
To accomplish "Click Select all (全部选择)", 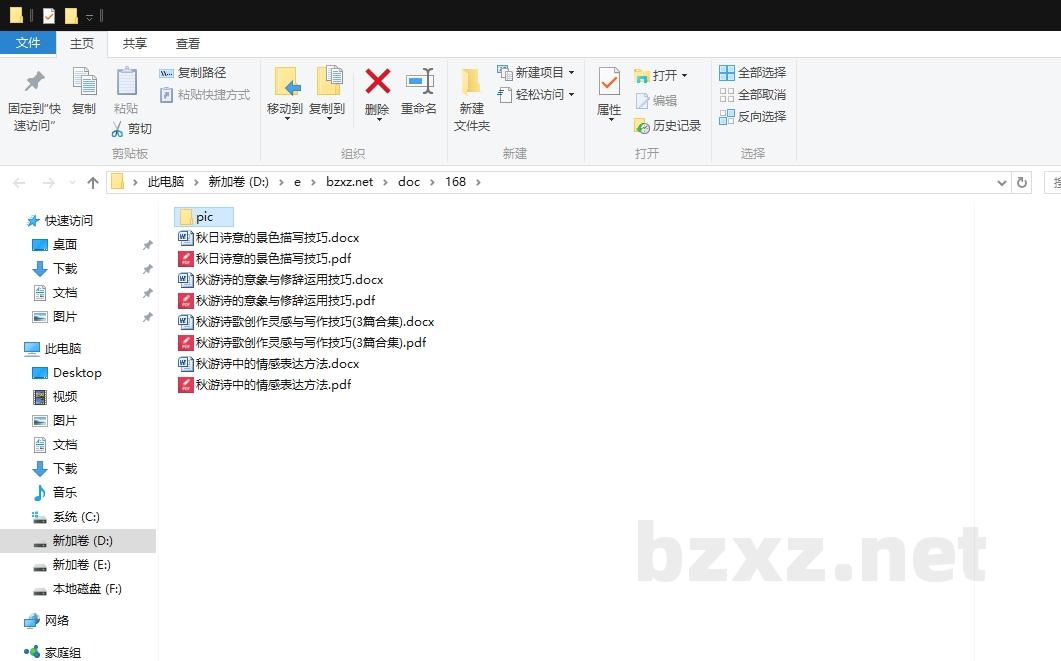I will 752,73.
